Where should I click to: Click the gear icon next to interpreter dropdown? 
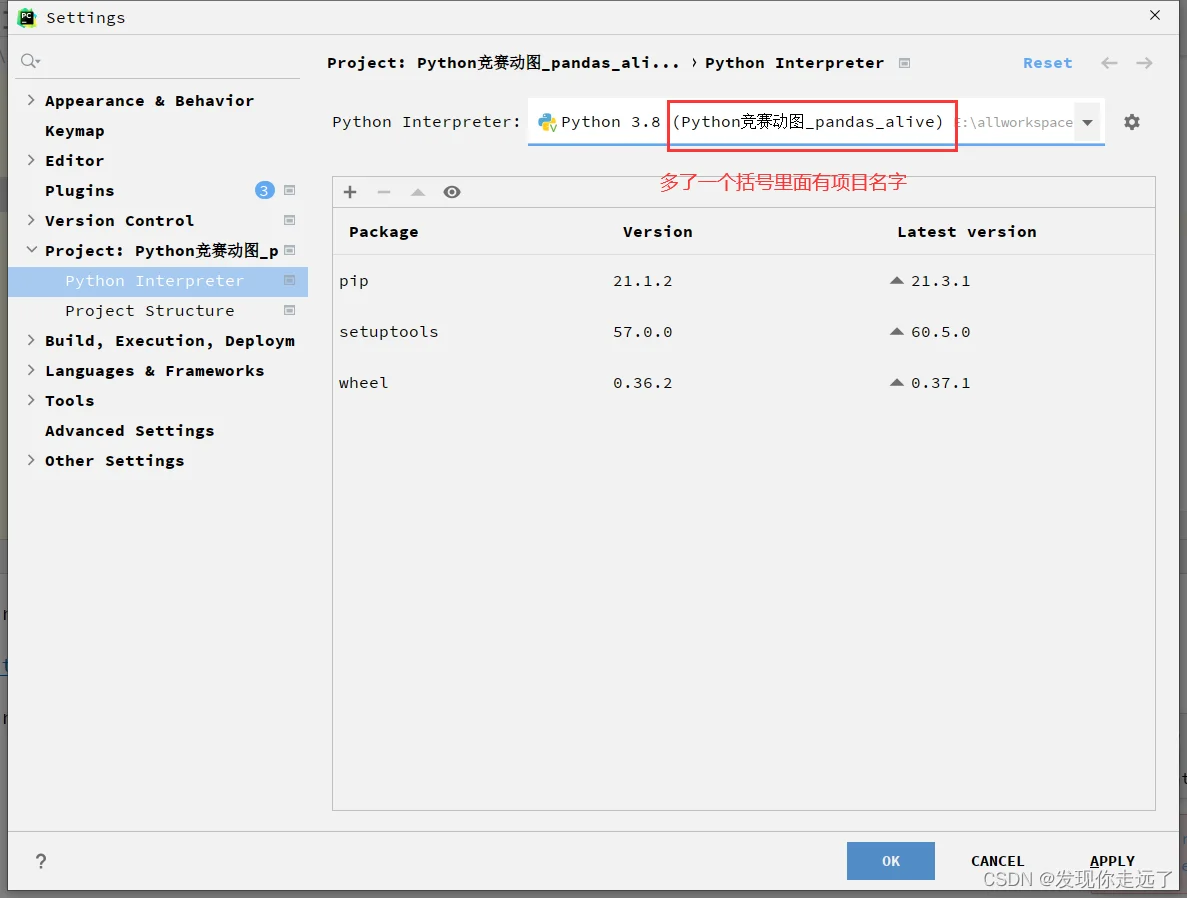(x=1132, y=122)
